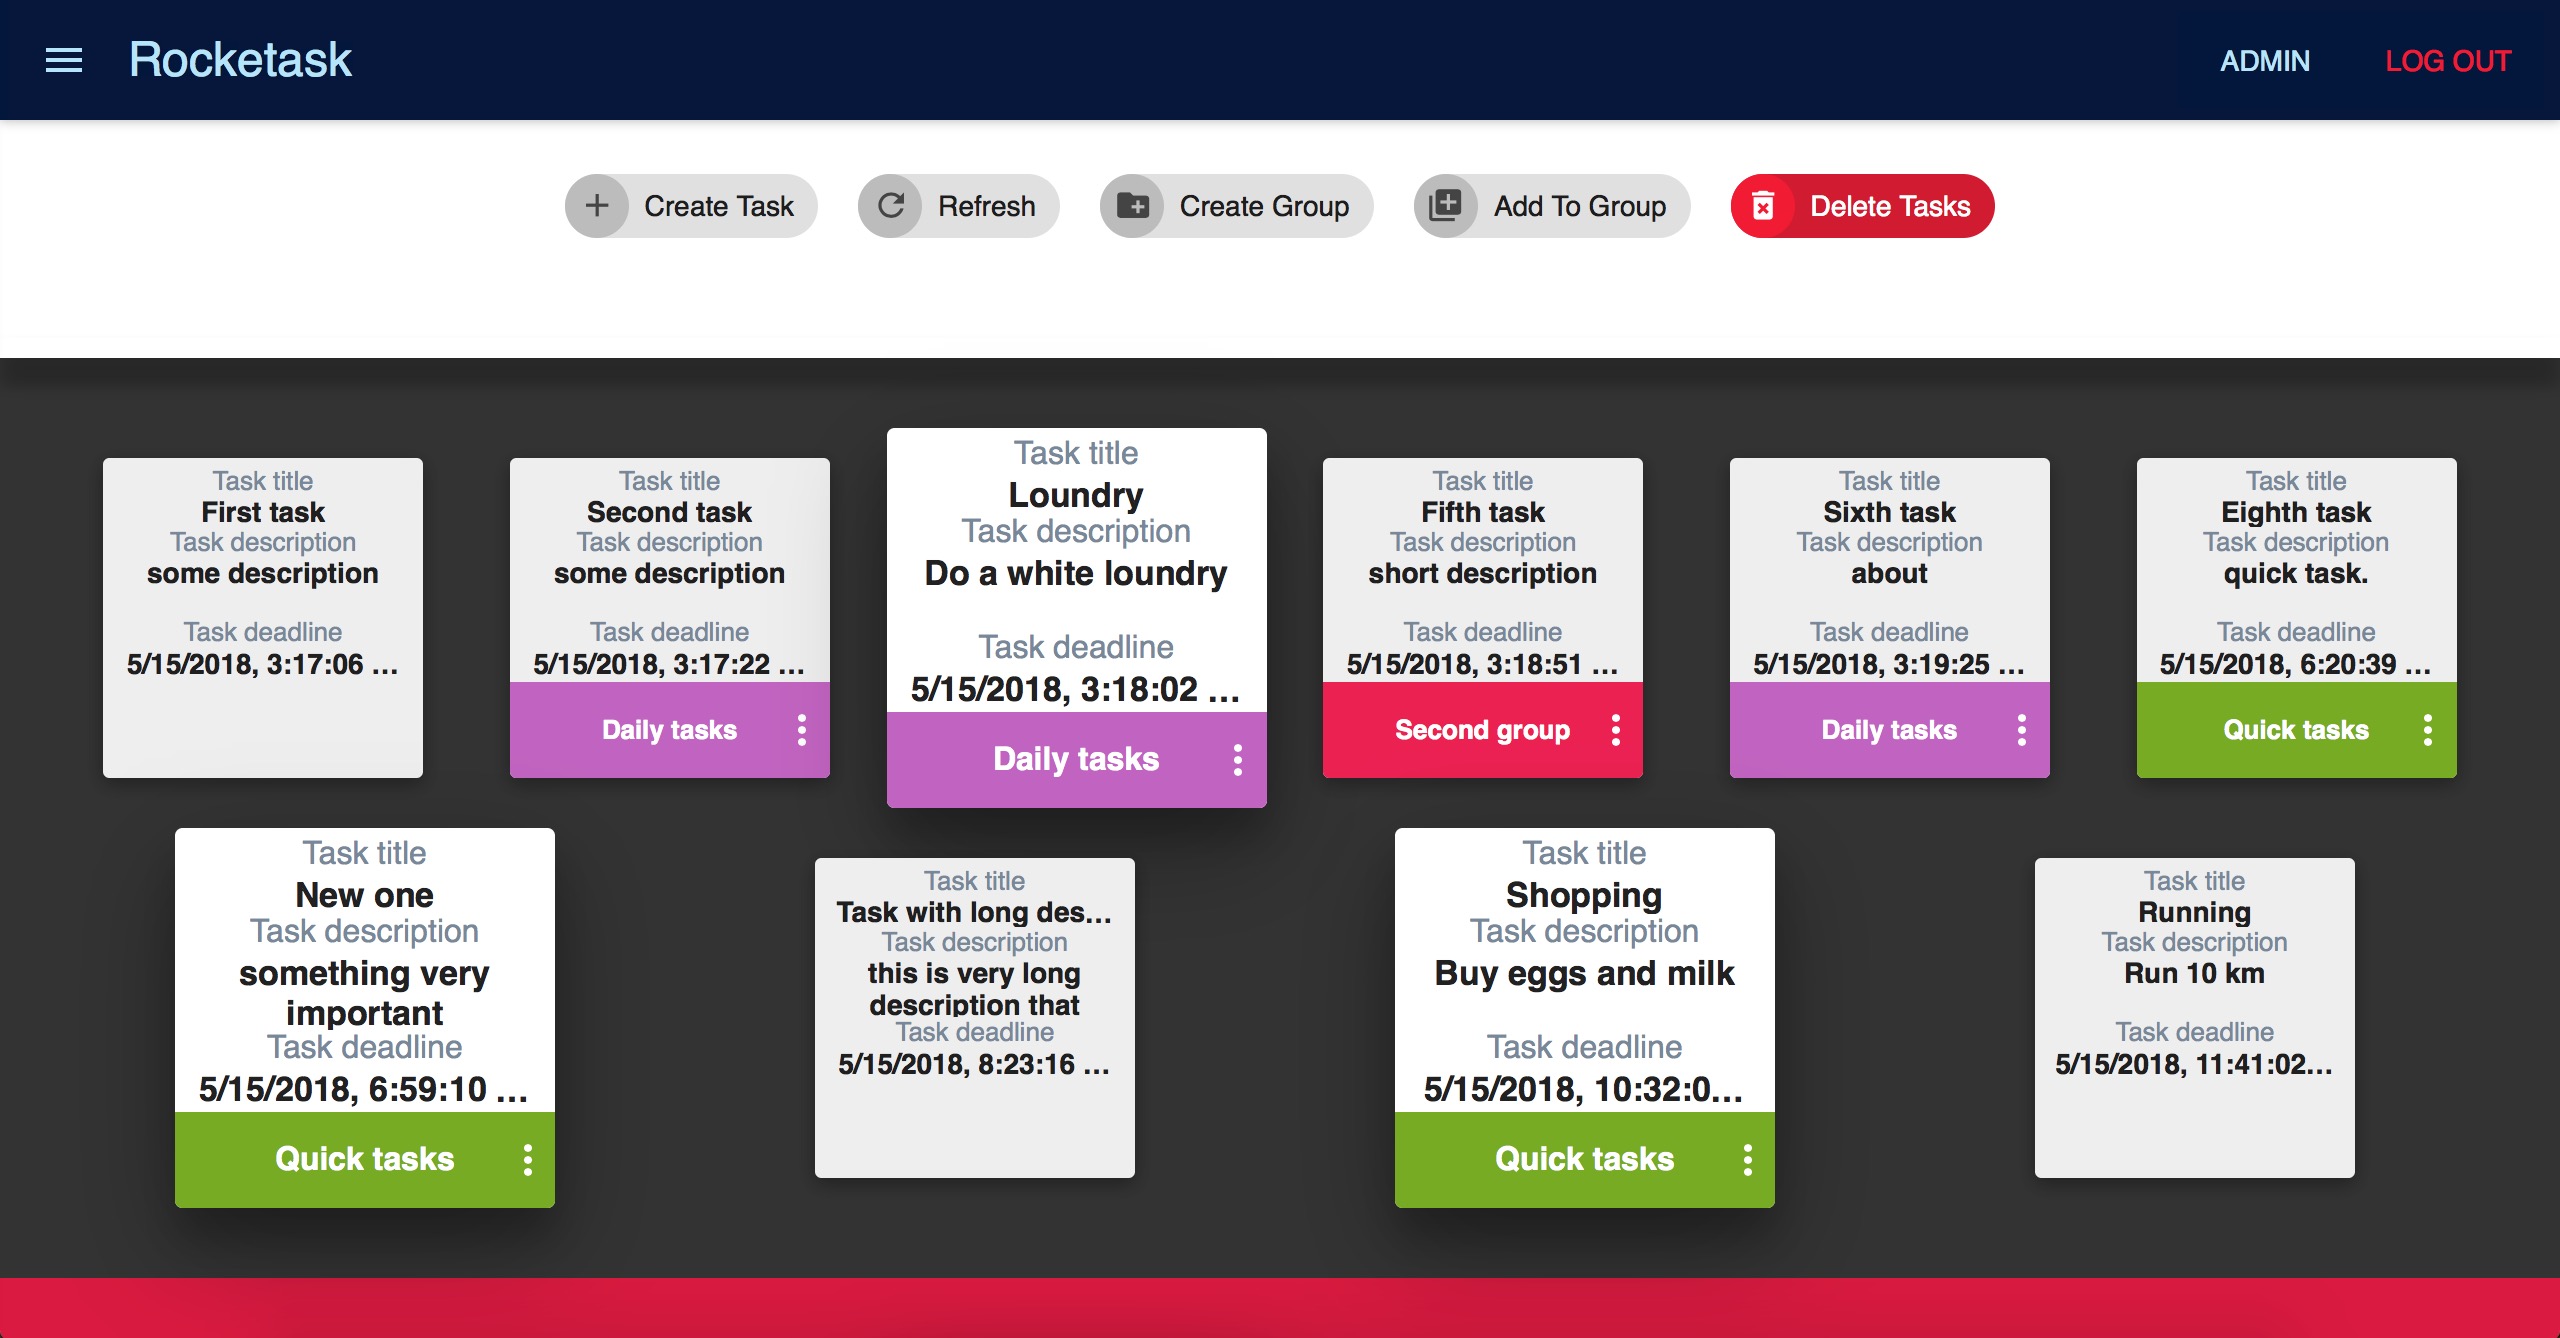This screenshot has height=1338, width=2560.
Task: Open three-dot menu on Shopping card
Action: [1748, 1160]
